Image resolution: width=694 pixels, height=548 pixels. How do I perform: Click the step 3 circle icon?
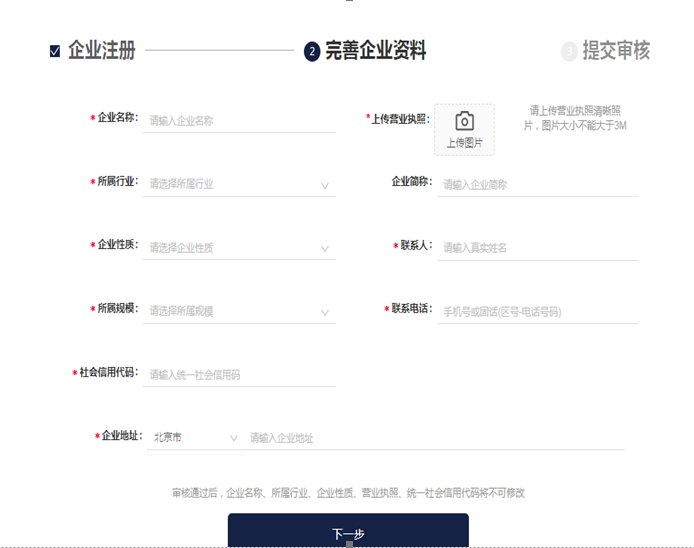pyautogui.click(x=569, y=51)
